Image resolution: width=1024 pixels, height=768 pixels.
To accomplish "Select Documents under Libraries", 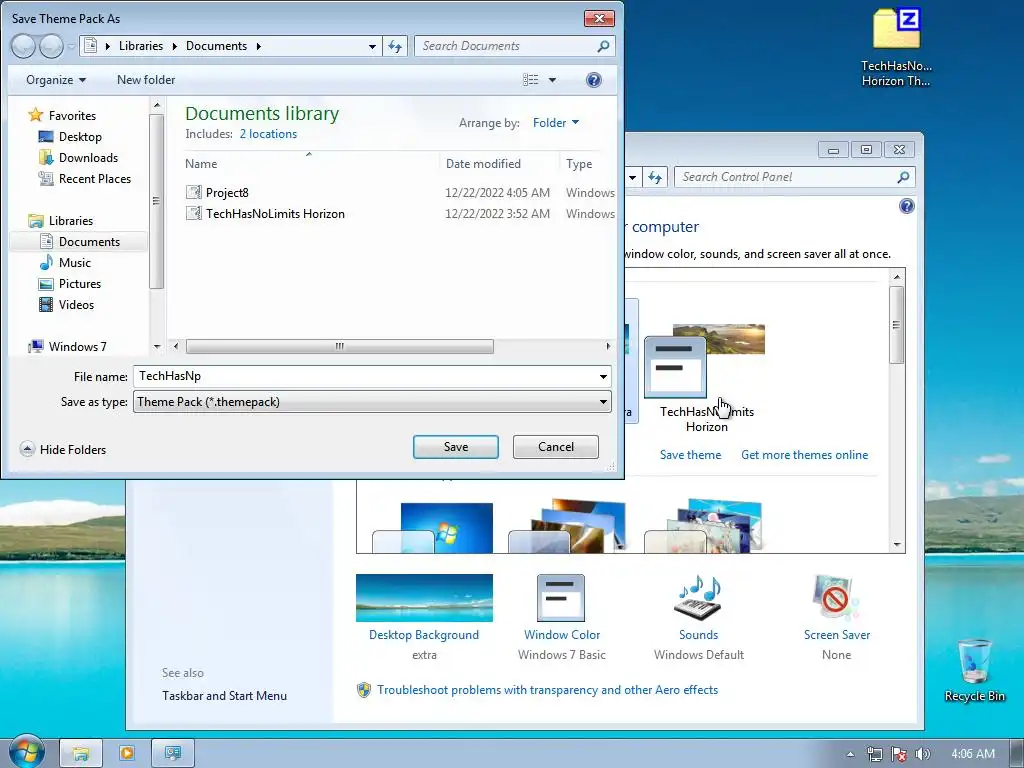I will [x=89, y=242].
